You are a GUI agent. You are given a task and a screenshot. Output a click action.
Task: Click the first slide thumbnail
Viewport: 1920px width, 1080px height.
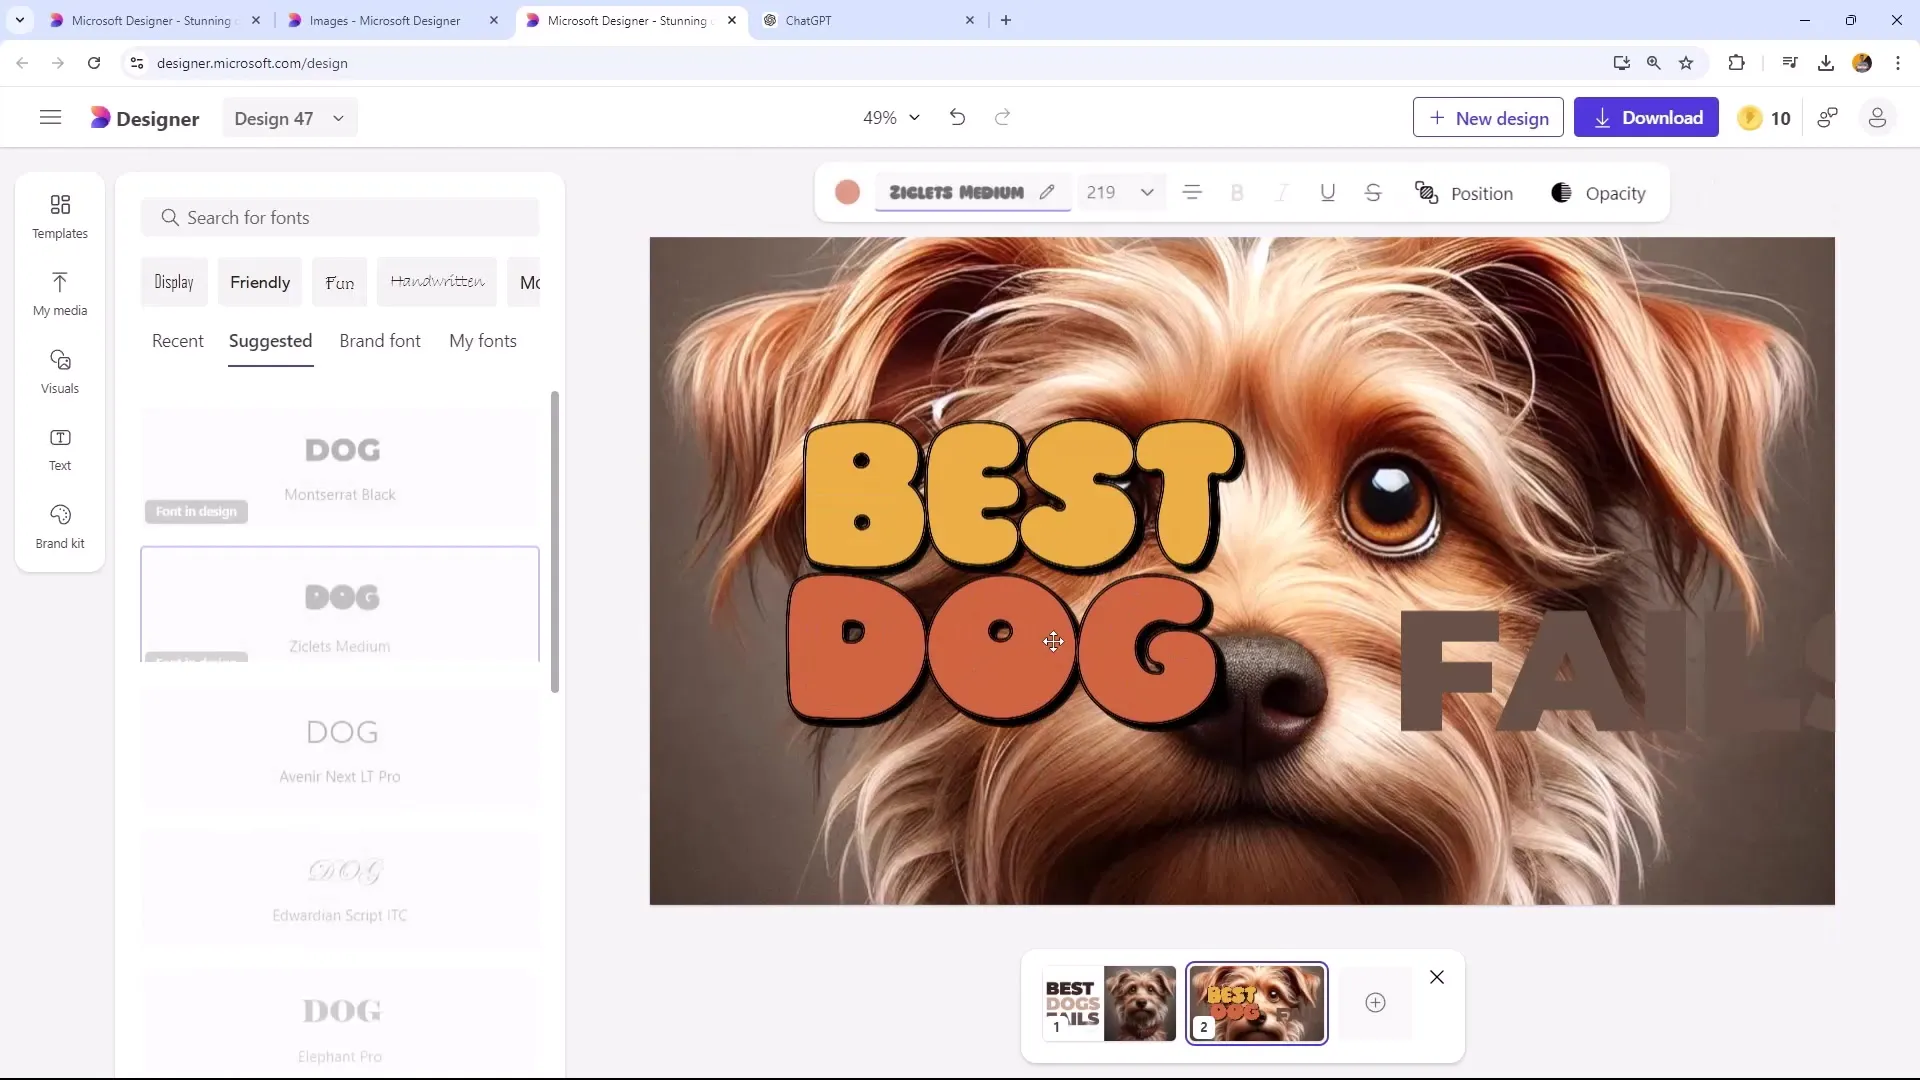(x=1106, y=1002)
